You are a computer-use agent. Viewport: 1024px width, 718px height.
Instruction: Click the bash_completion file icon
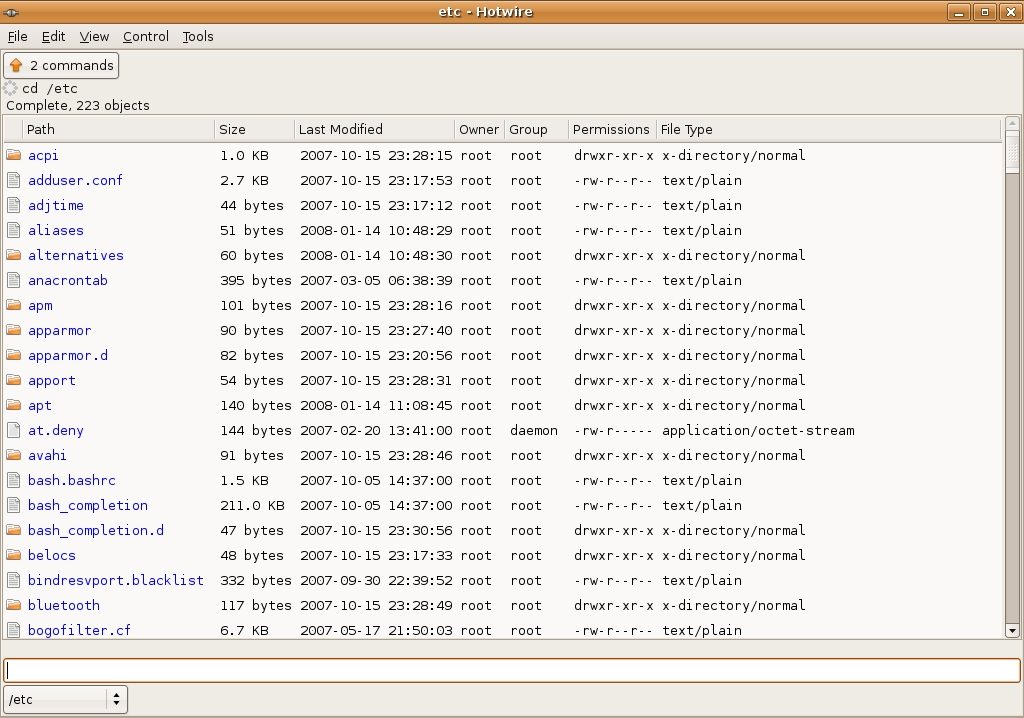point(14,505)
